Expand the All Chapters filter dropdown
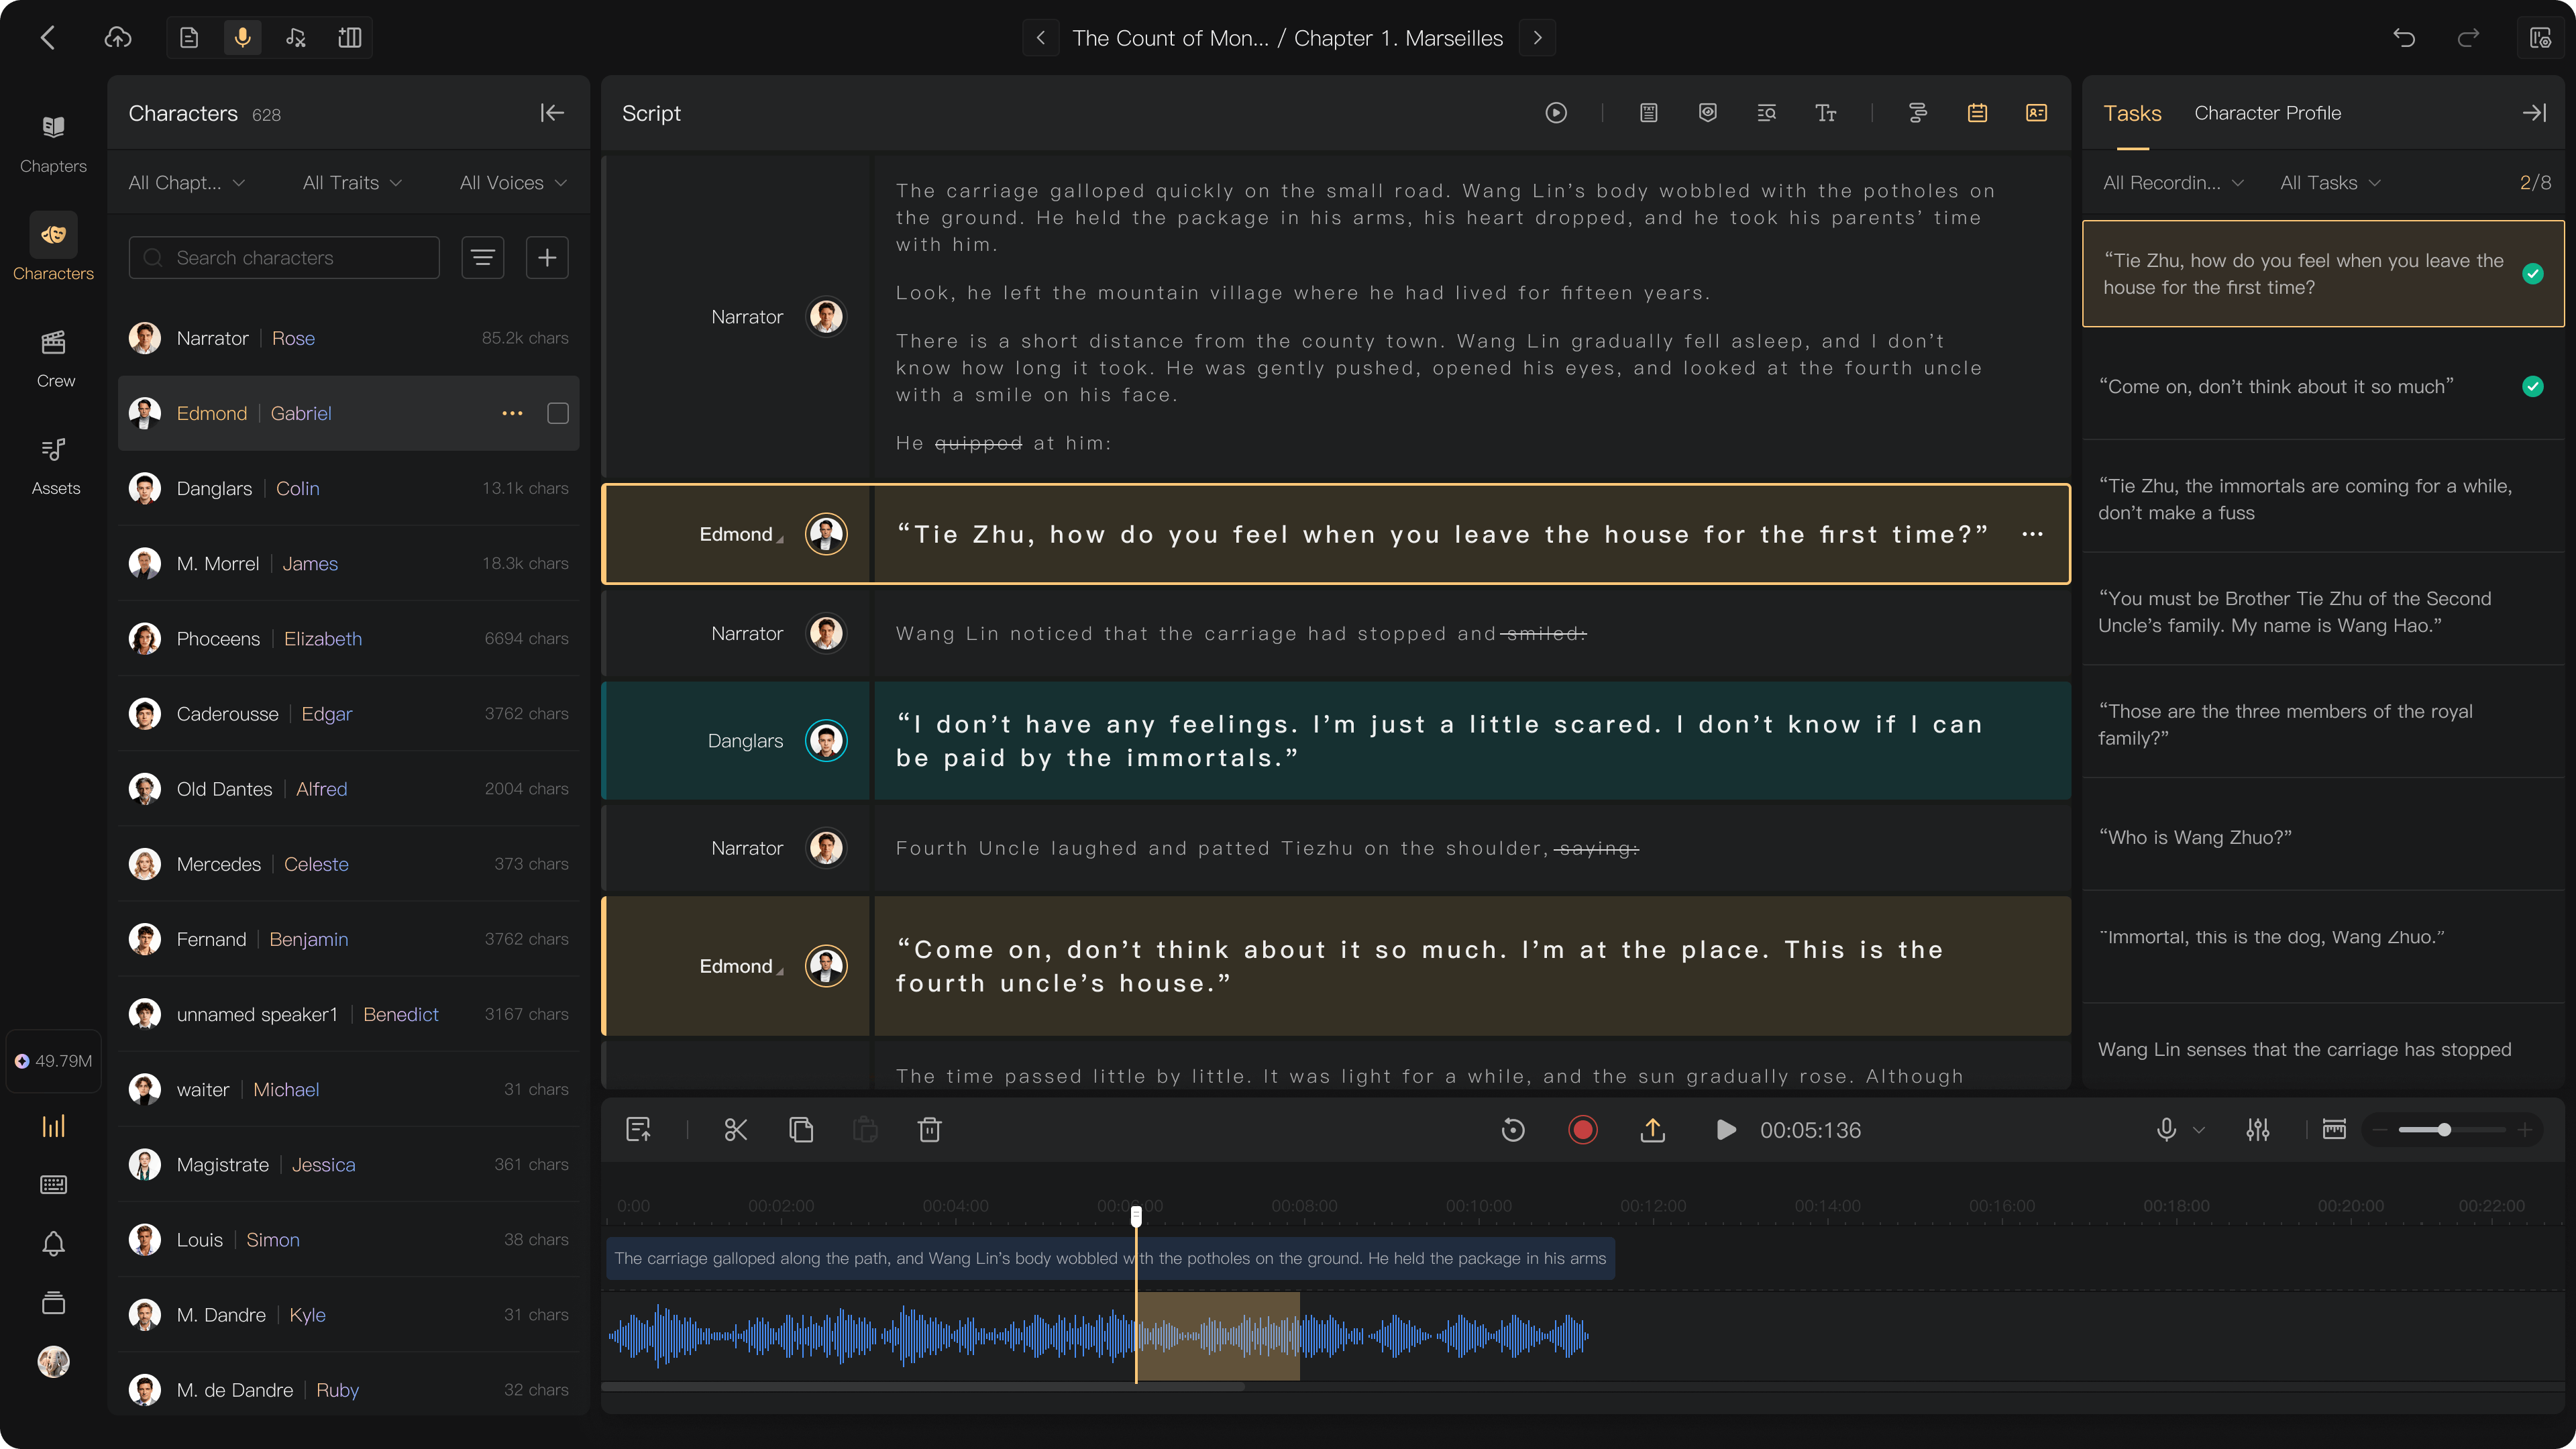2576x1449 pixels. 186,183
